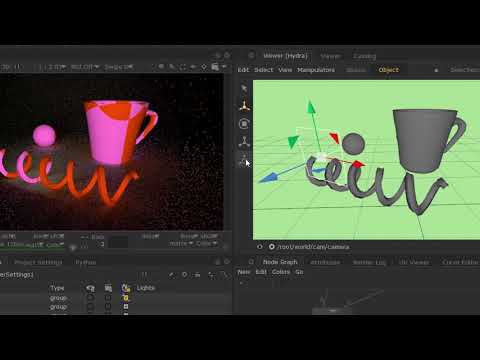Viewport: 480px width, 360px height.
Task: Switch to the Node Graph tab
Action: (280, 262)
